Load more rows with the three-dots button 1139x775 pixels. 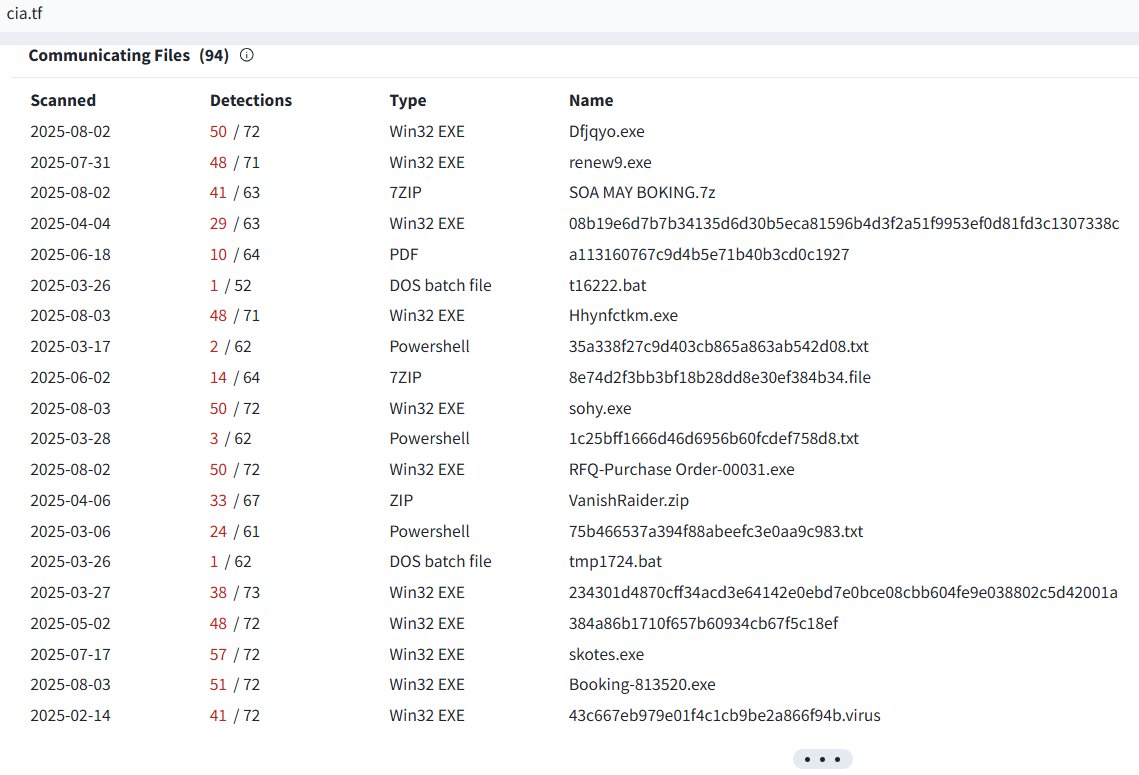[822, 759]
